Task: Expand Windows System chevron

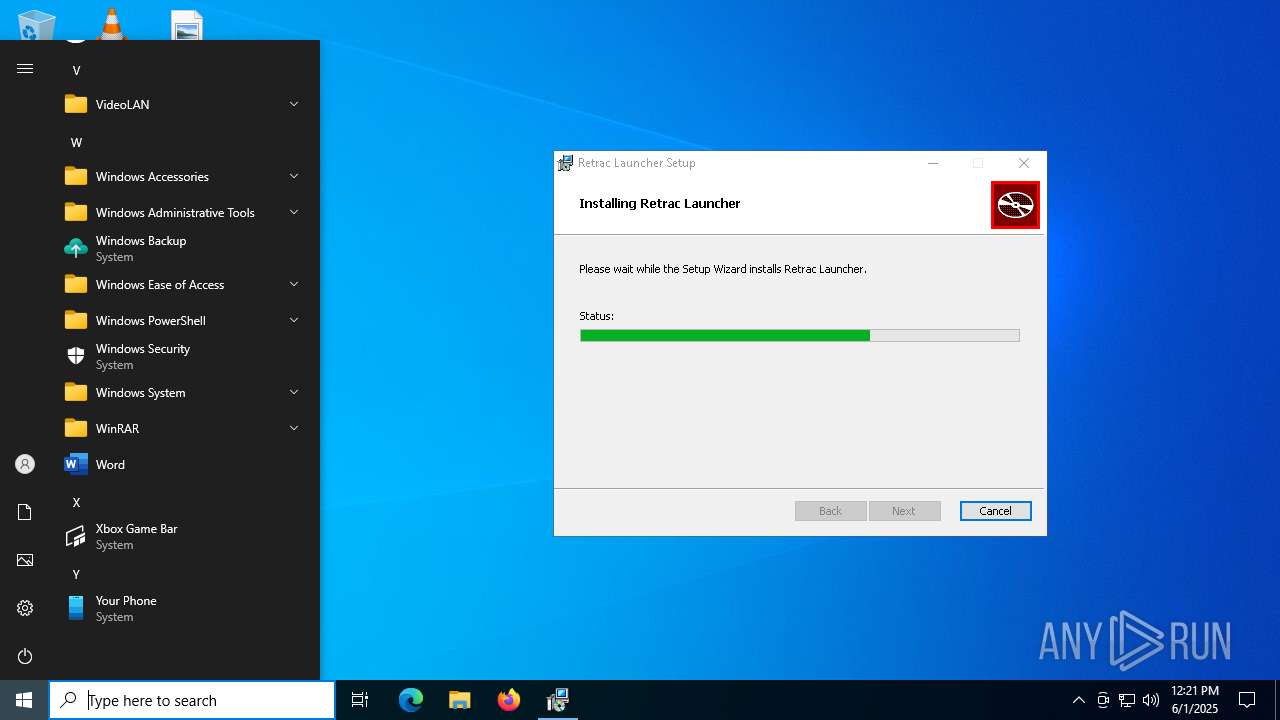Action: (294, 392)
